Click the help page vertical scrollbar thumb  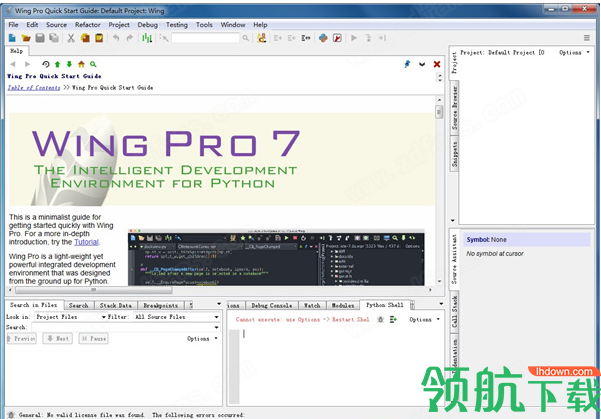coord(439,112)
